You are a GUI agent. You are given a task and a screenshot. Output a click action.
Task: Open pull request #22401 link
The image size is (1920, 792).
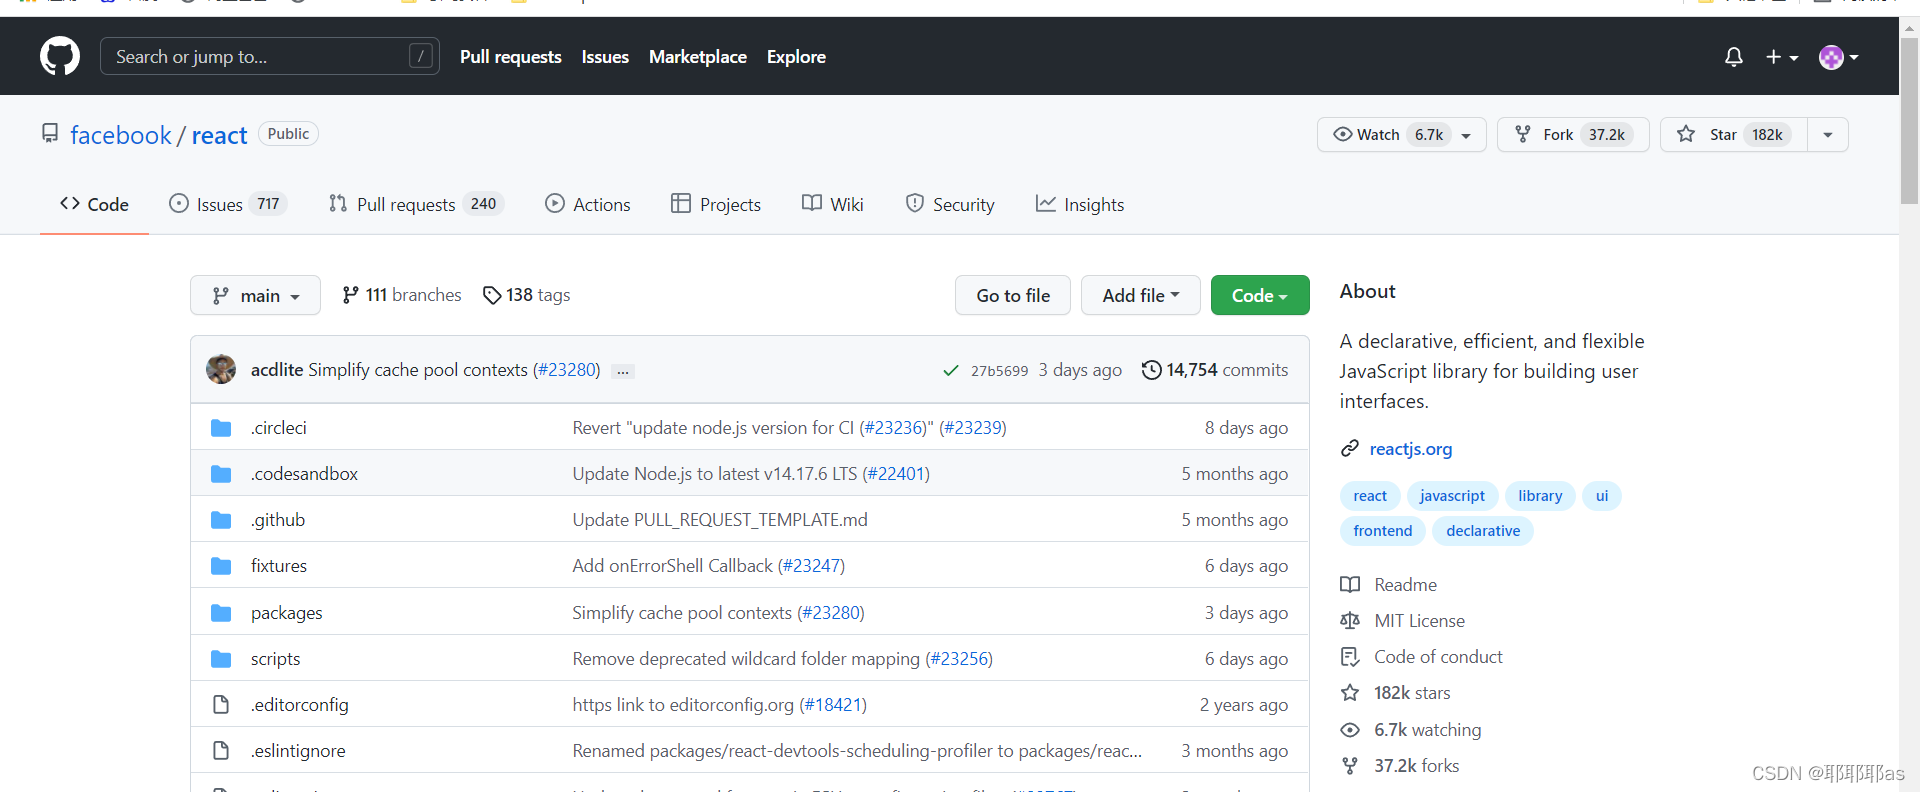(896, 473)
